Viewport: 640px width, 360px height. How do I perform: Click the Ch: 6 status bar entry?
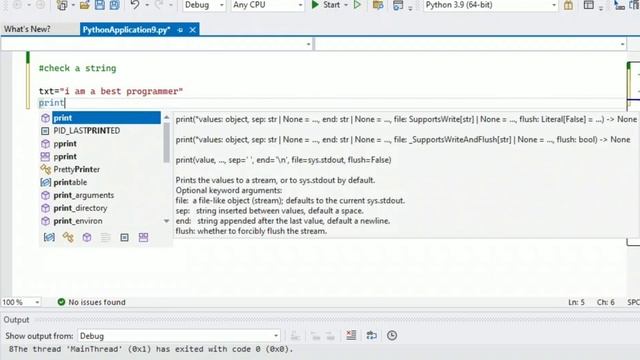[x=606, y=302]
